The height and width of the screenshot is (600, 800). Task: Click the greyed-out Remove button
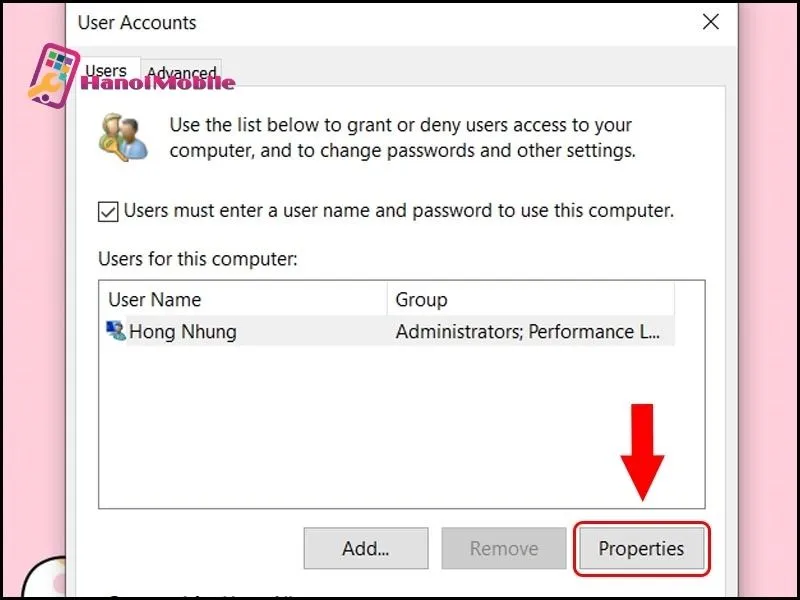click(504, 548)
